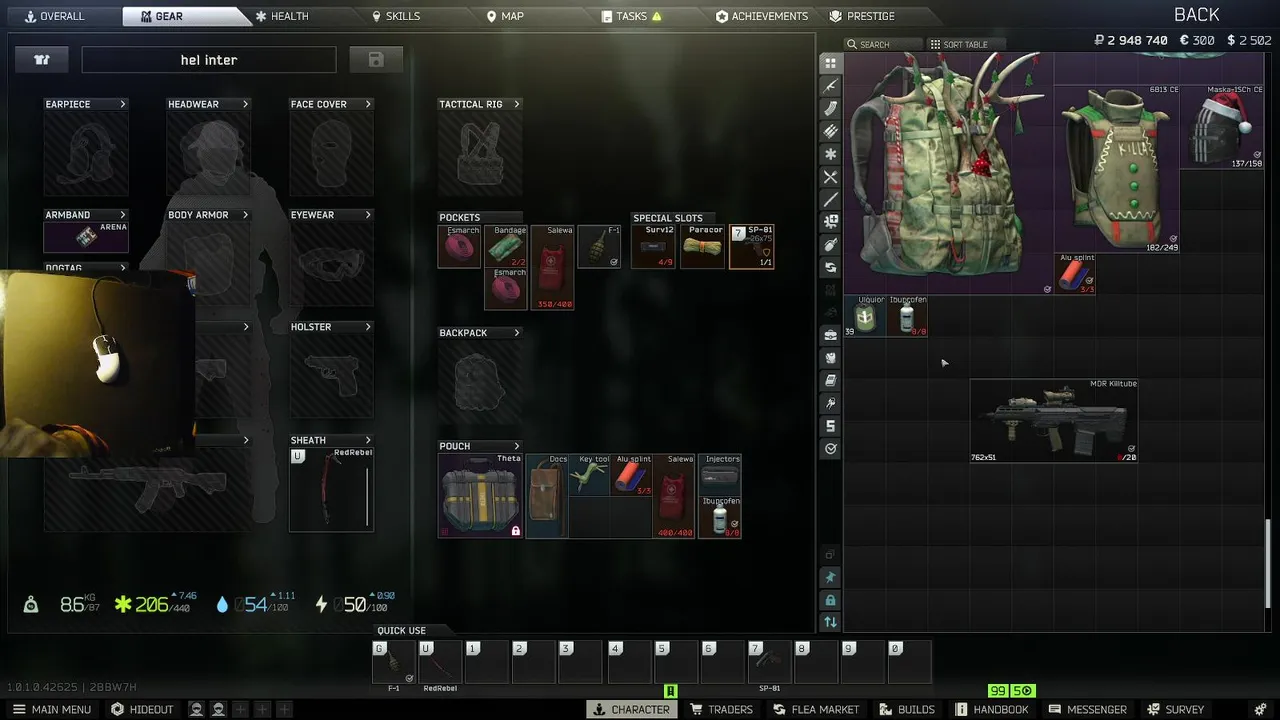The height and width of the screenshot is (720, 1280).
Task: Expand the FACE COVER slot arrow
Action: [x=368, y=104]
